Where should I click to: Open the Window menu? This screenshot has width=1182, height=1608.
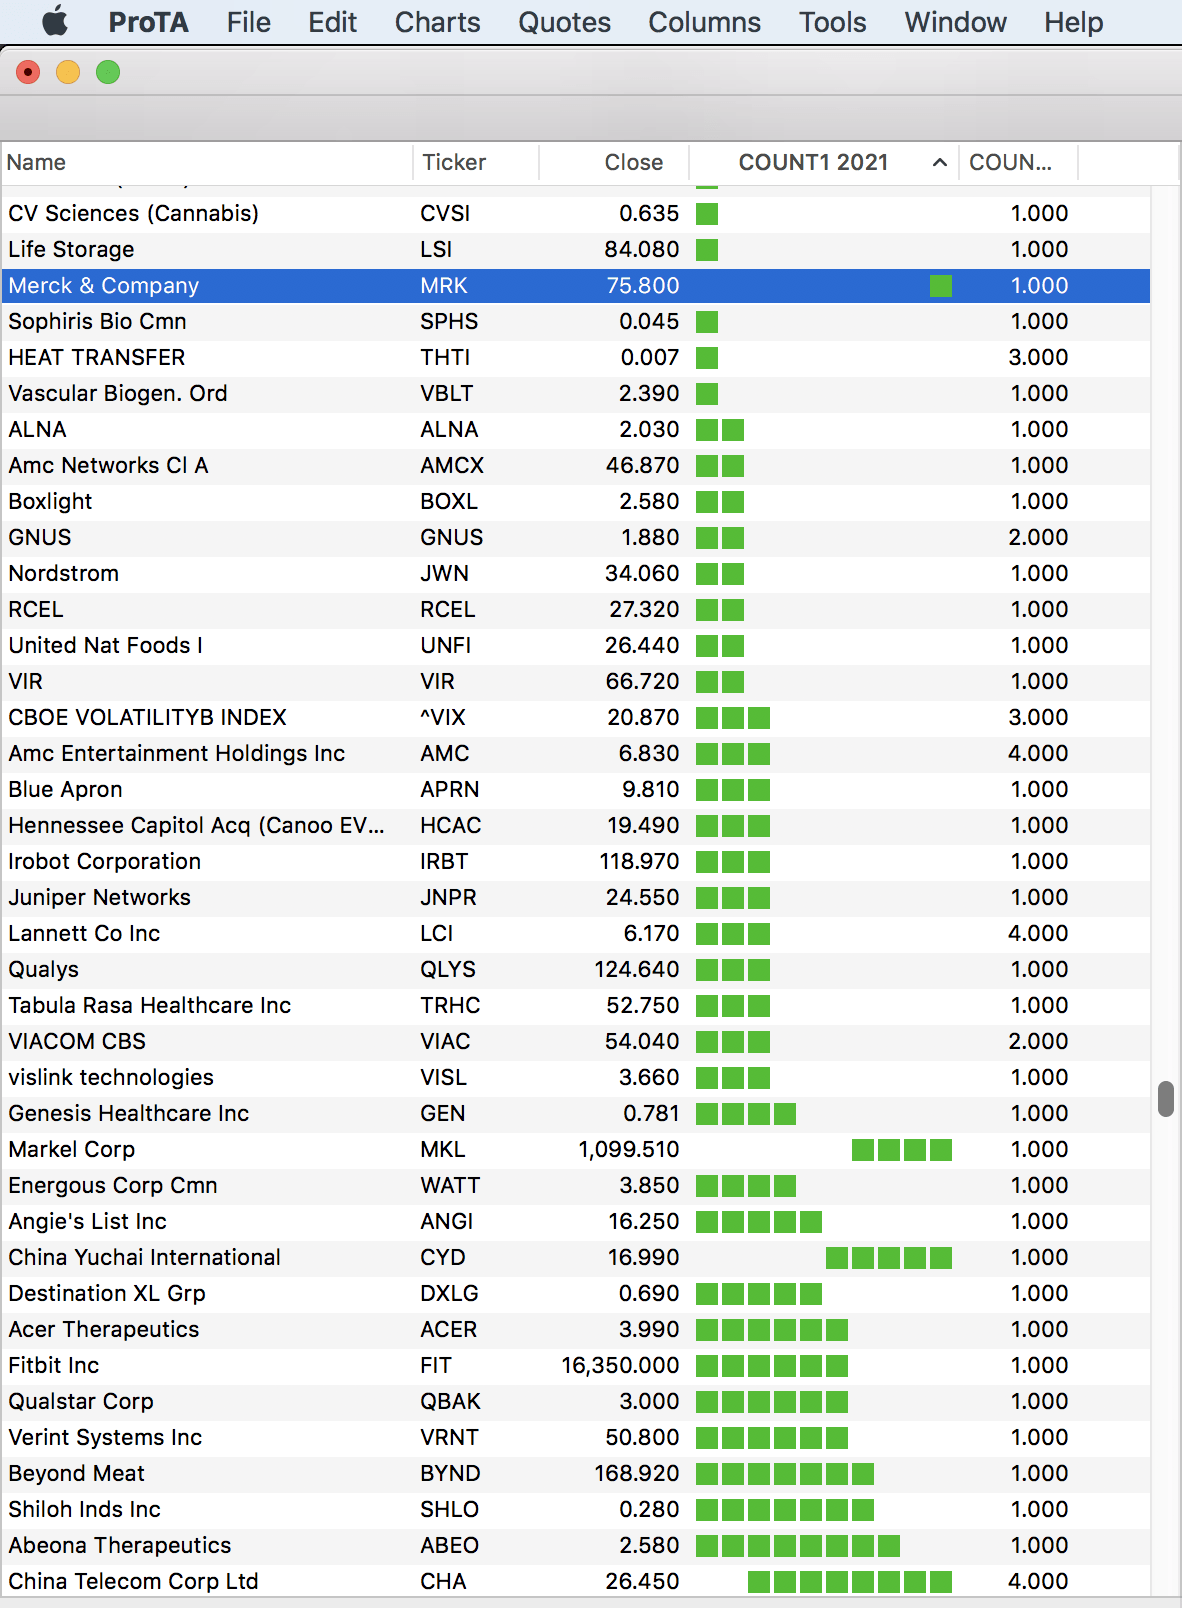coord(956,22)
